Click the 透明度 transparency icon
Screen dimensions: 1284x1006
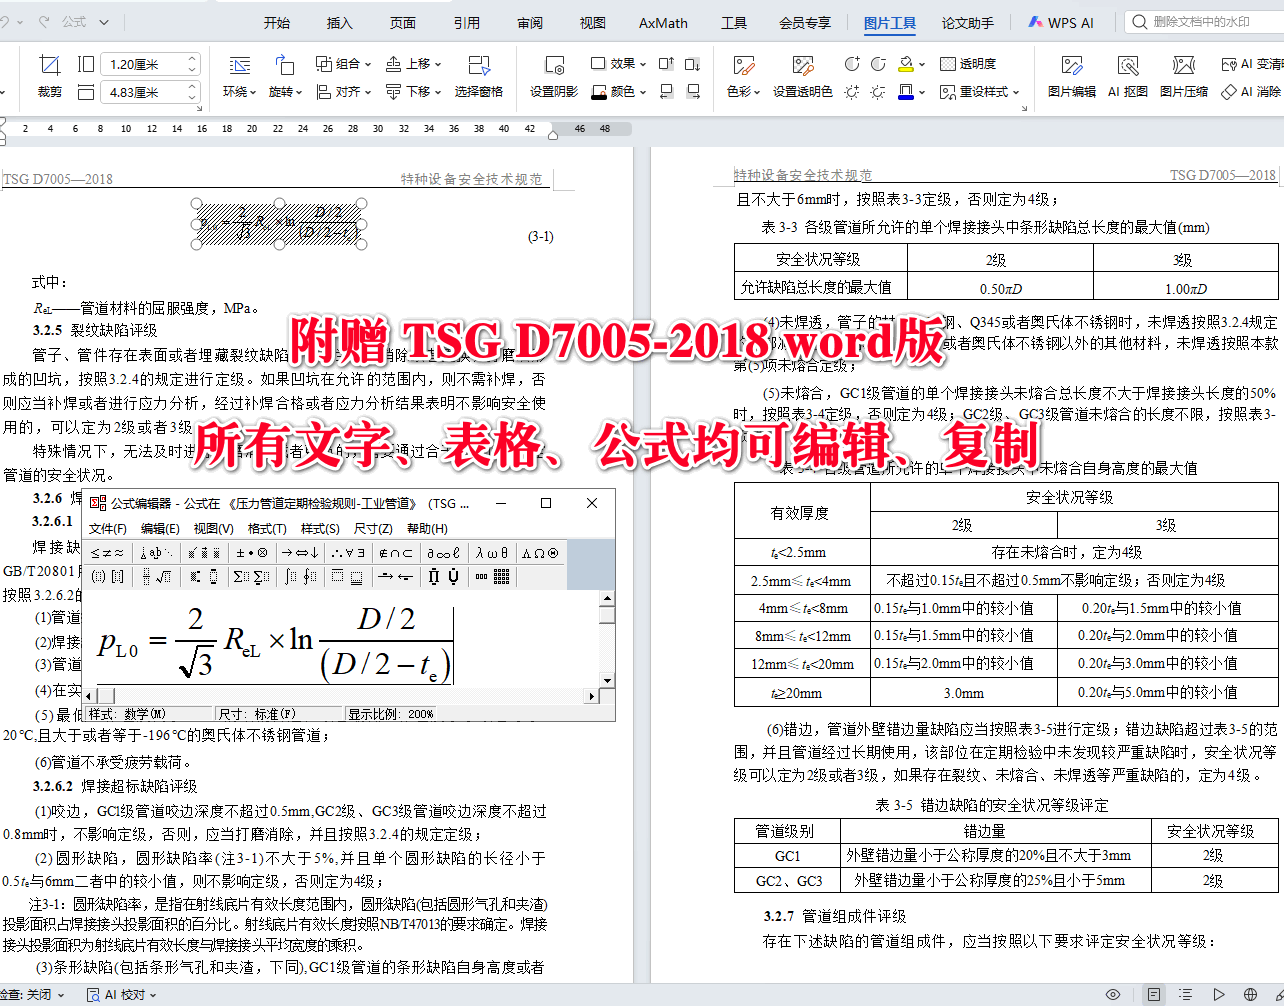[949, 63]
